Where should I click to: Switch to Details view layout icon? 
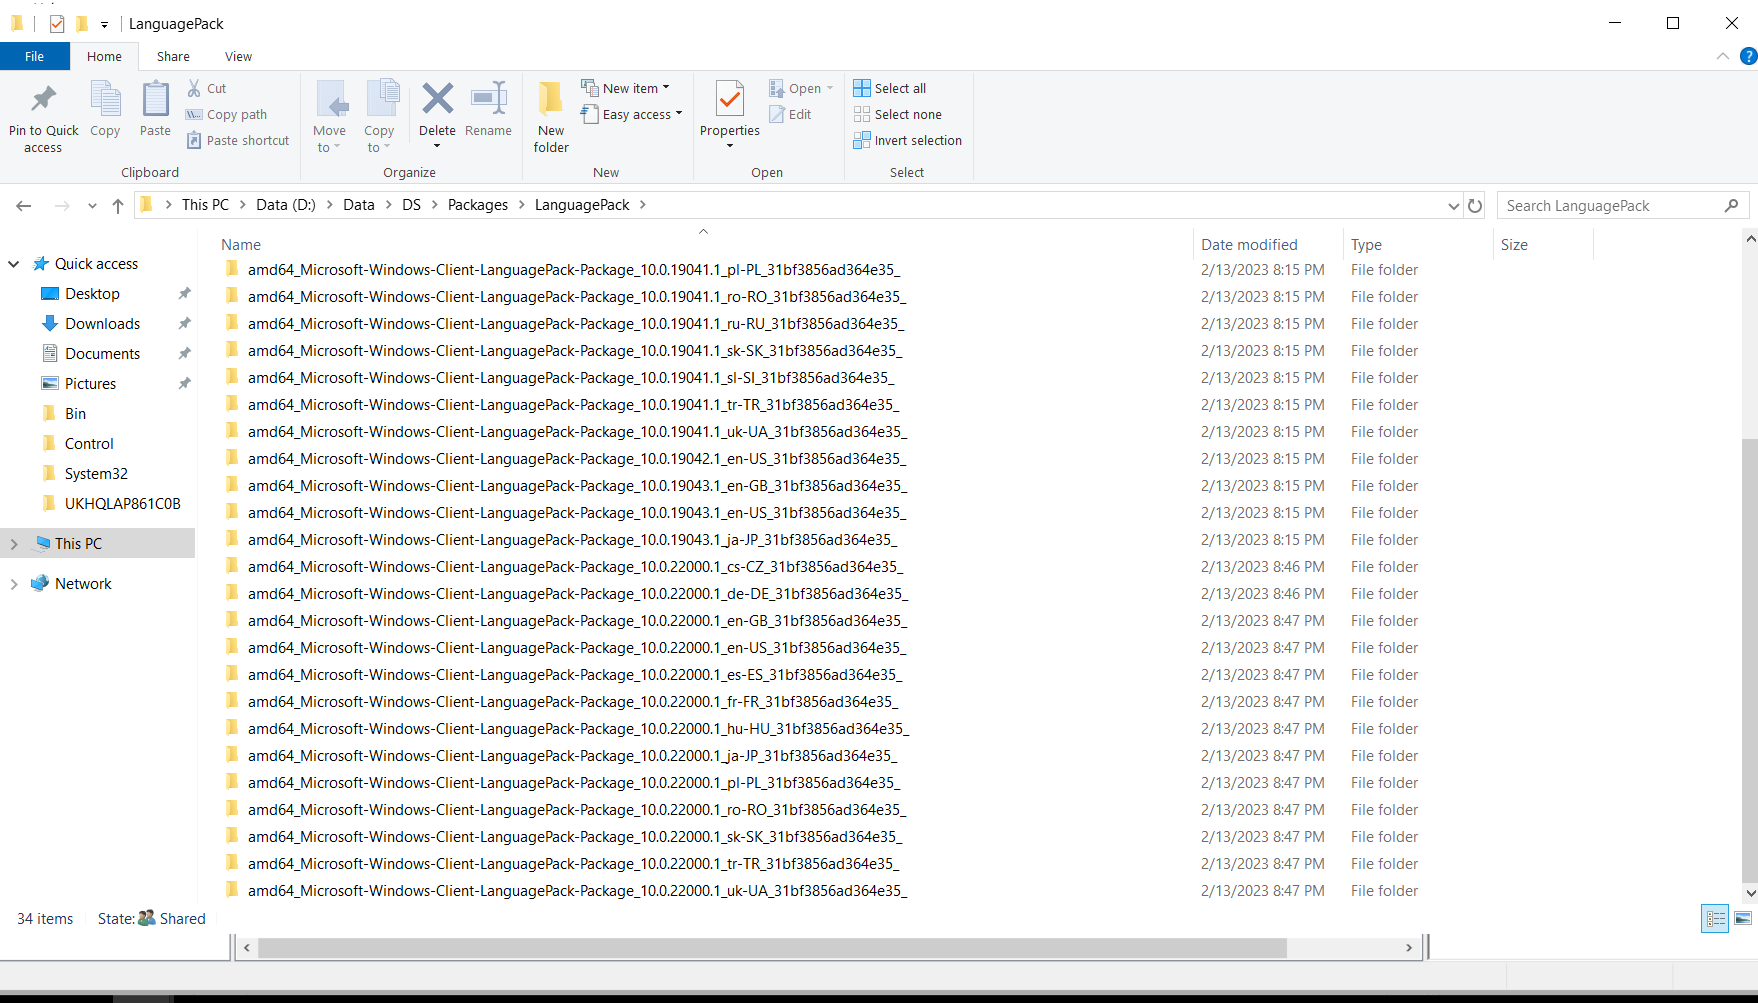tap(1715, 918)
